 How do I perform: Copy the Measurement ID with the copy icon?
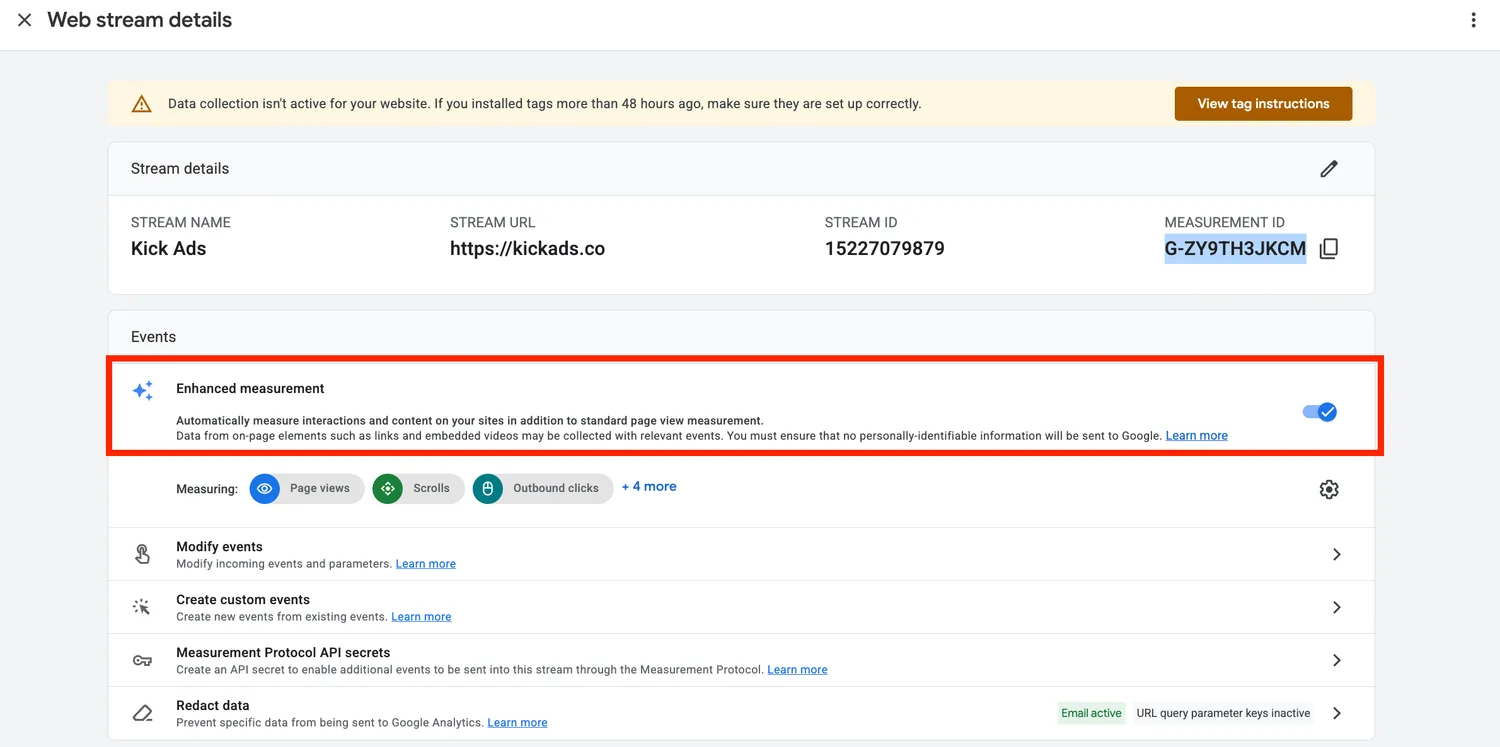[1328, 249]
